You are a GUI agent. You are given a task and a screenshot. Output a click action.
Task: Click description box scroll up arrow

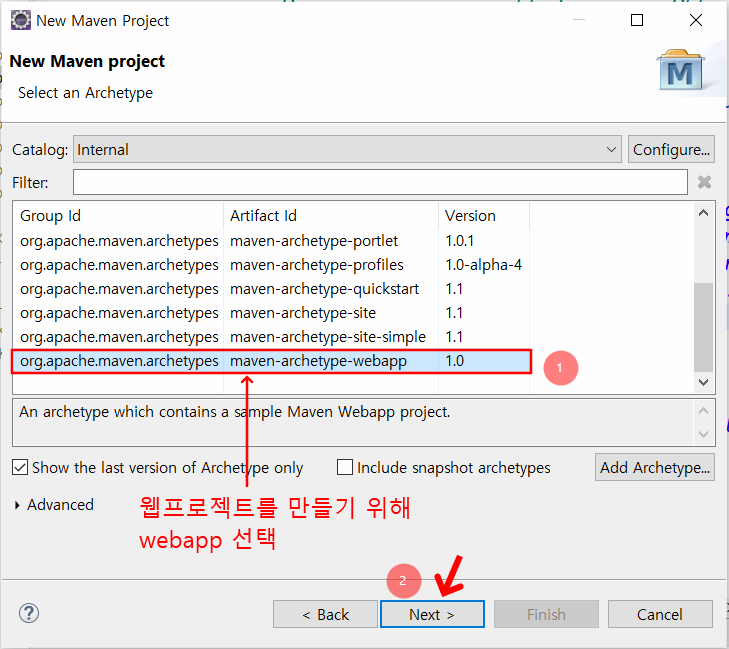tap(703, 411)
